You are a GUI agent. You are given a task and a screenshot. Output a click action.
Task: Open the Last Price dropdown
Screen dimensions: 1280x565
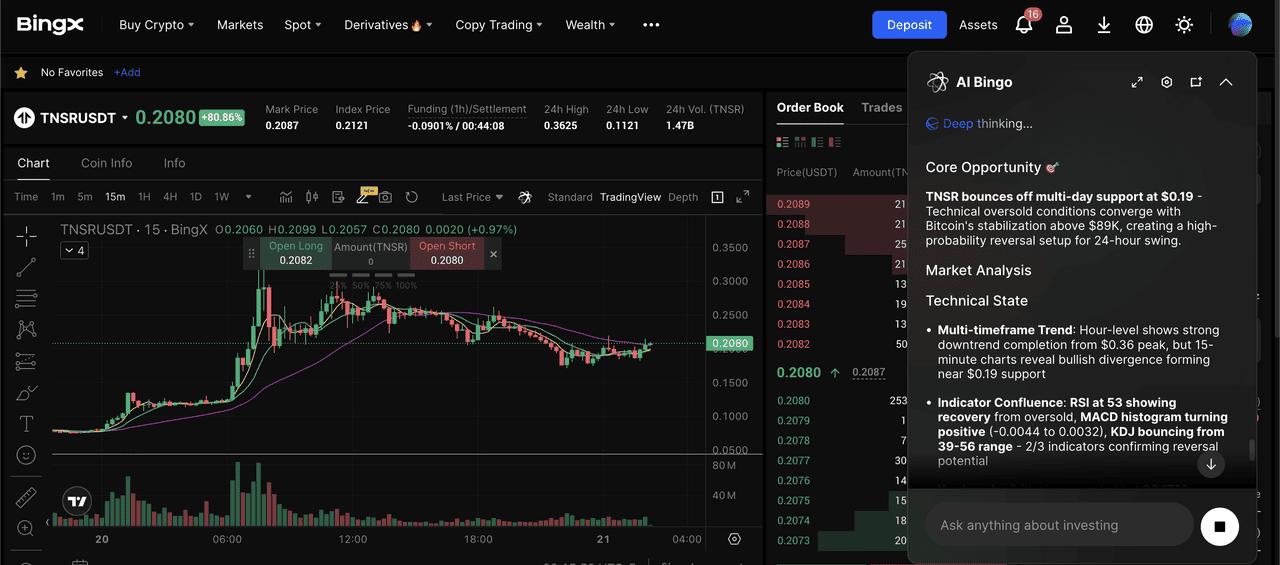pos(472,197)
